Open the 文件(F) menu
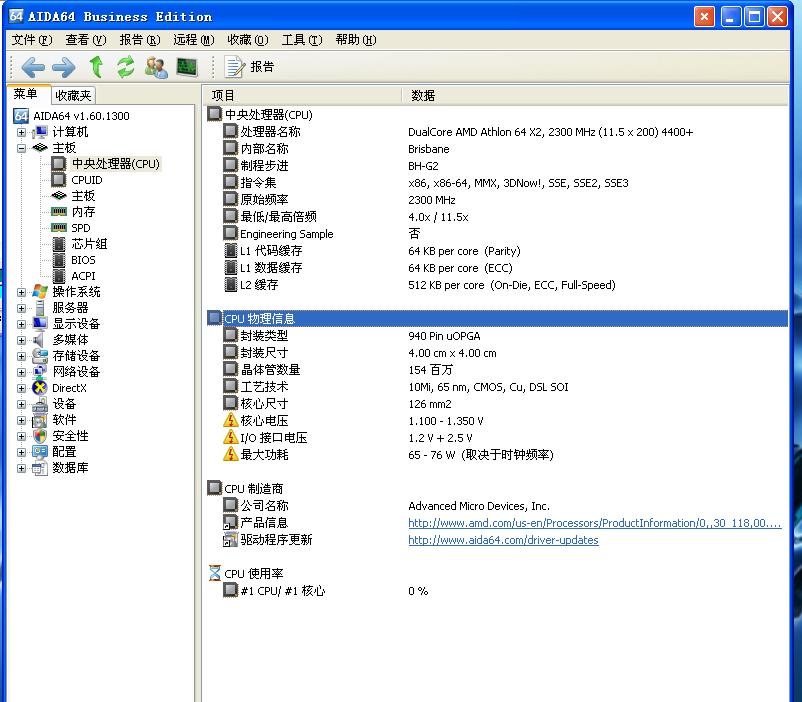The width and height of the screenshot is (802, 702). click(x=32, y=40)
